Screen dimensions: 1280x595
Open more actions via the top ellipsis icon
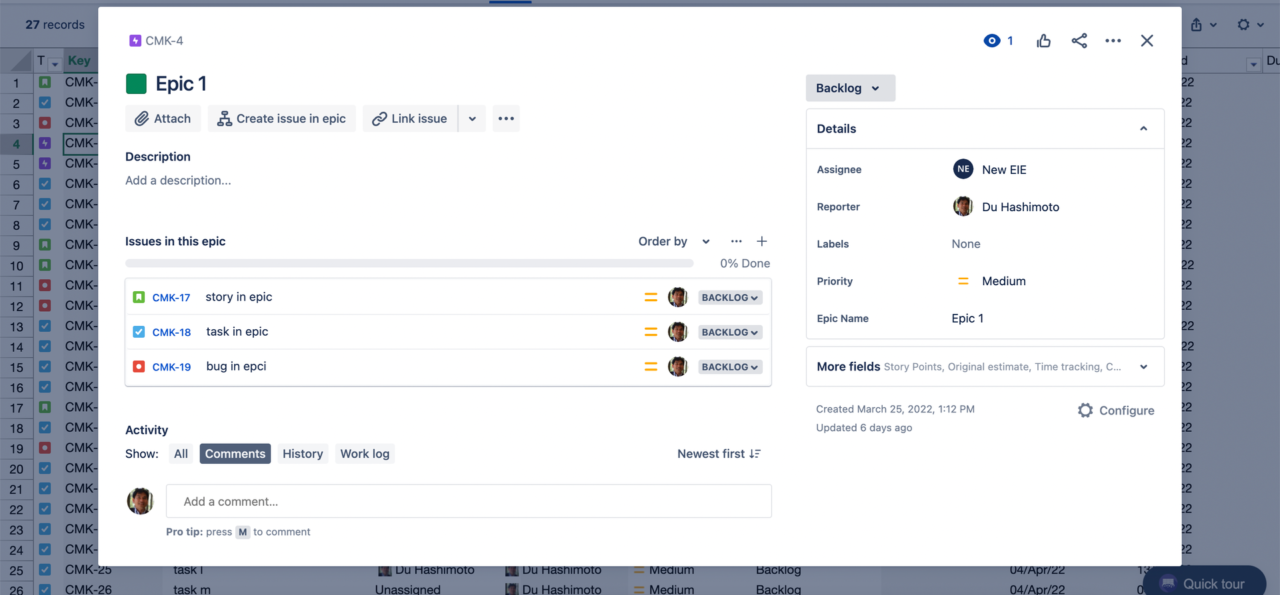(1113, 41)
